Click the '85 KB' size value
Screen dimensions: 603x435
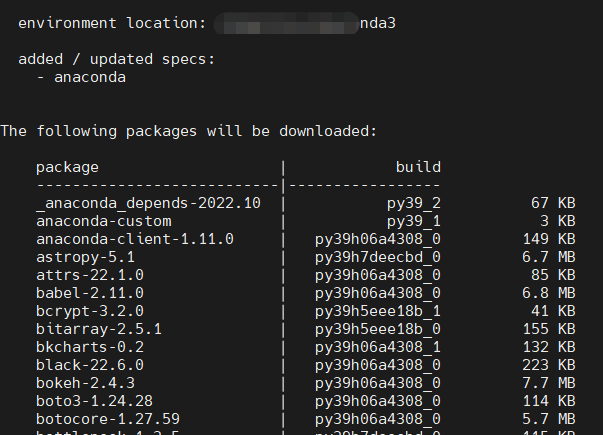pyautogui.click(x=553, y=275)
